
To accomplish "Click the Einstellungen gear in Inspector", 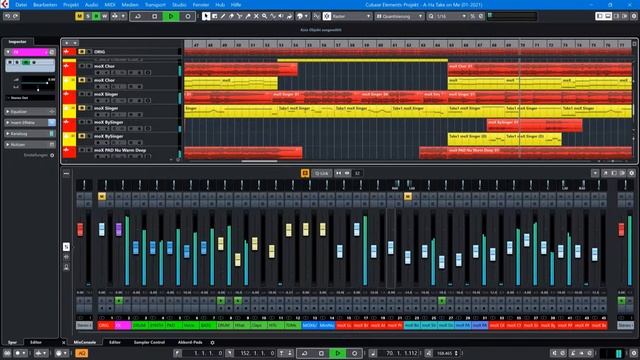I will pos(52,155).
